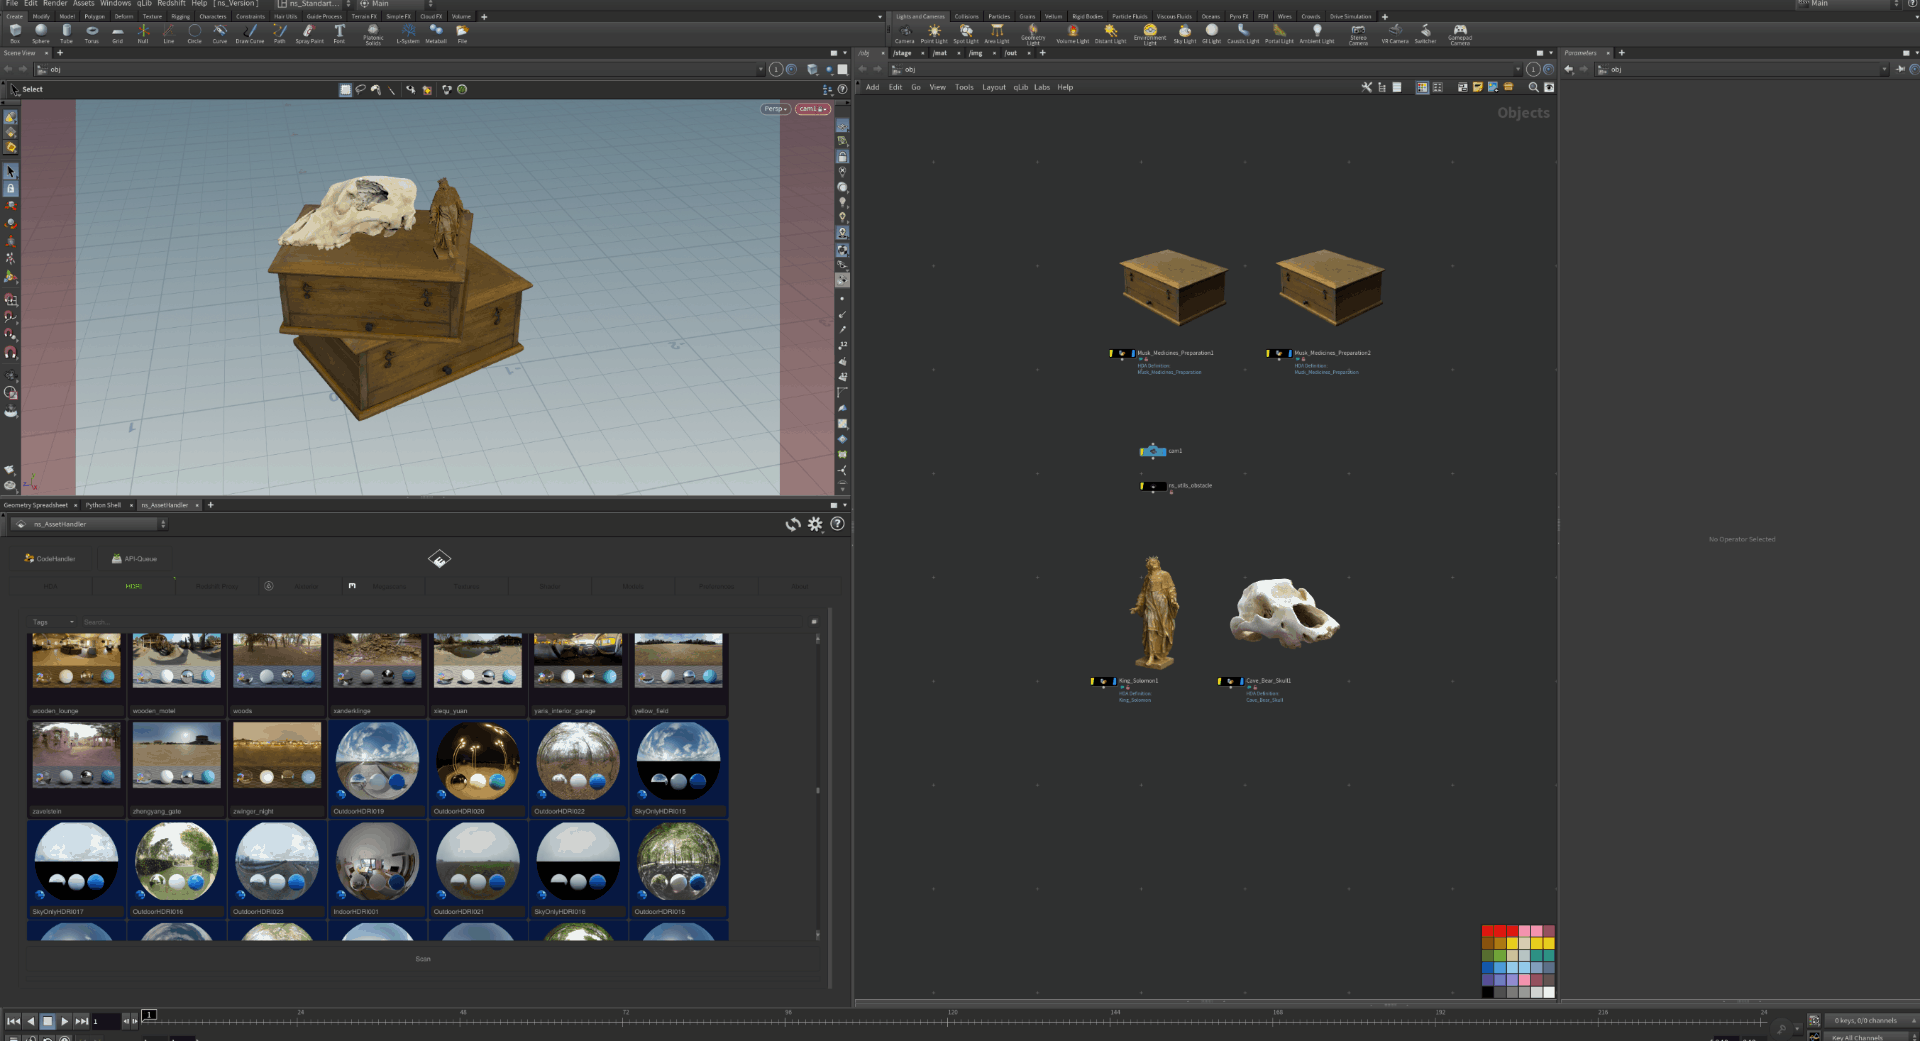Click the refresh icon in the ns_AssetHandler panel

coord(793,524)
